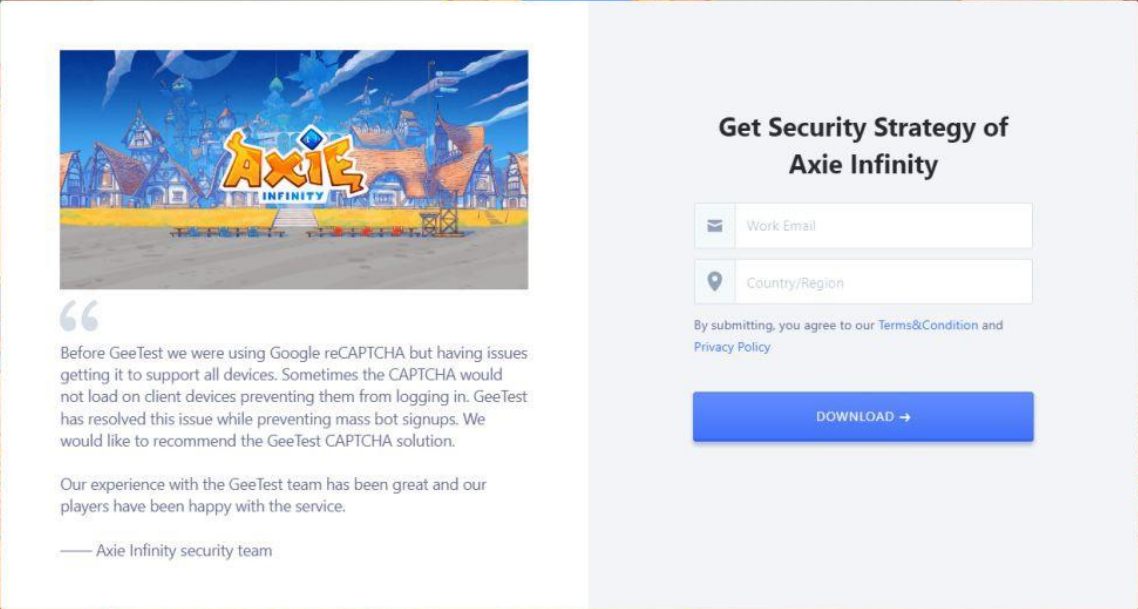Click the 'Get Security Strategy' heading
This screenshot has height=609, width=1138.
click(863, 145)
